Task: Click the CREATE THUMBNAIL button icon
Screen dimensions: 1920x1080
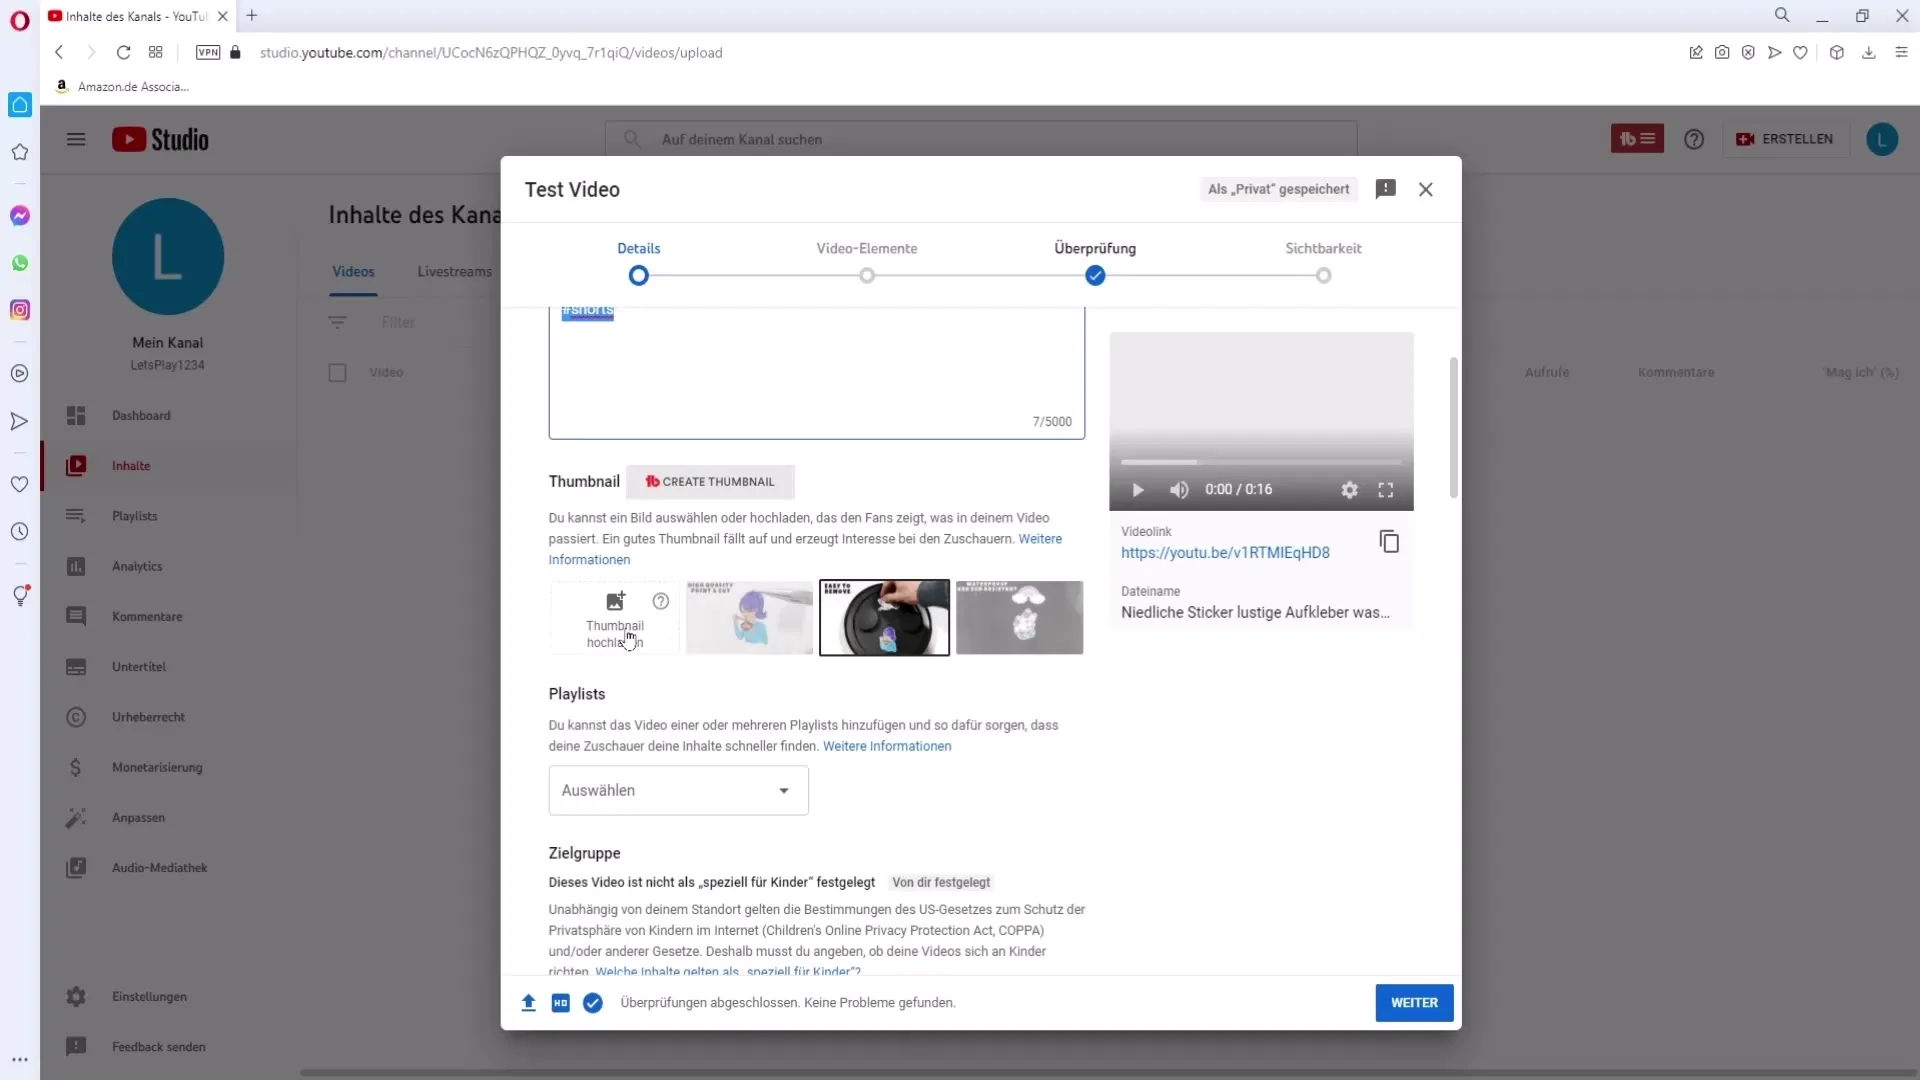Action: point(651,481)
